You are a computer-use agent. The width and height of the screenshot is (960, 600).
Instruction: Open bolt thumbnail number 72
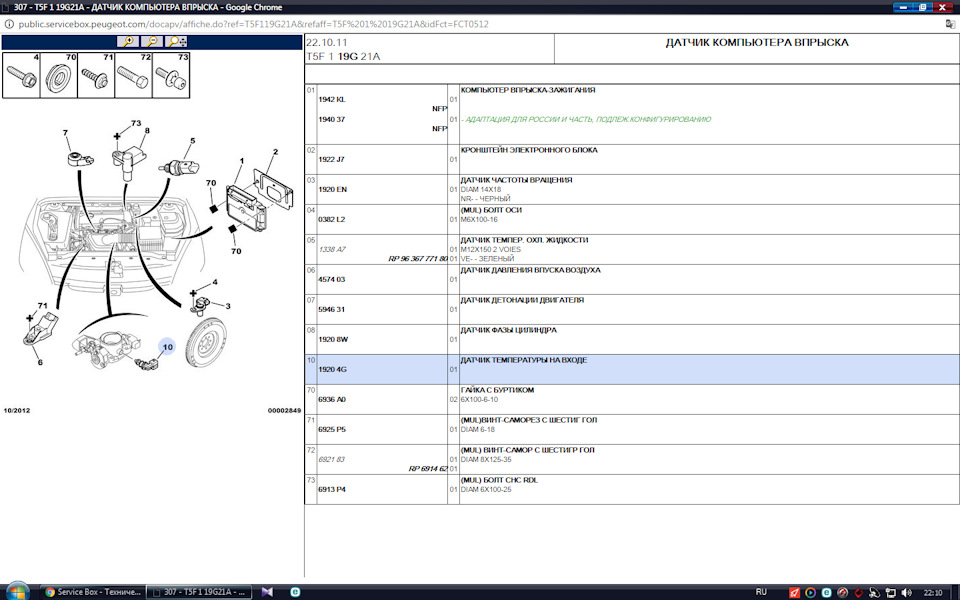(x=133, y=75)
